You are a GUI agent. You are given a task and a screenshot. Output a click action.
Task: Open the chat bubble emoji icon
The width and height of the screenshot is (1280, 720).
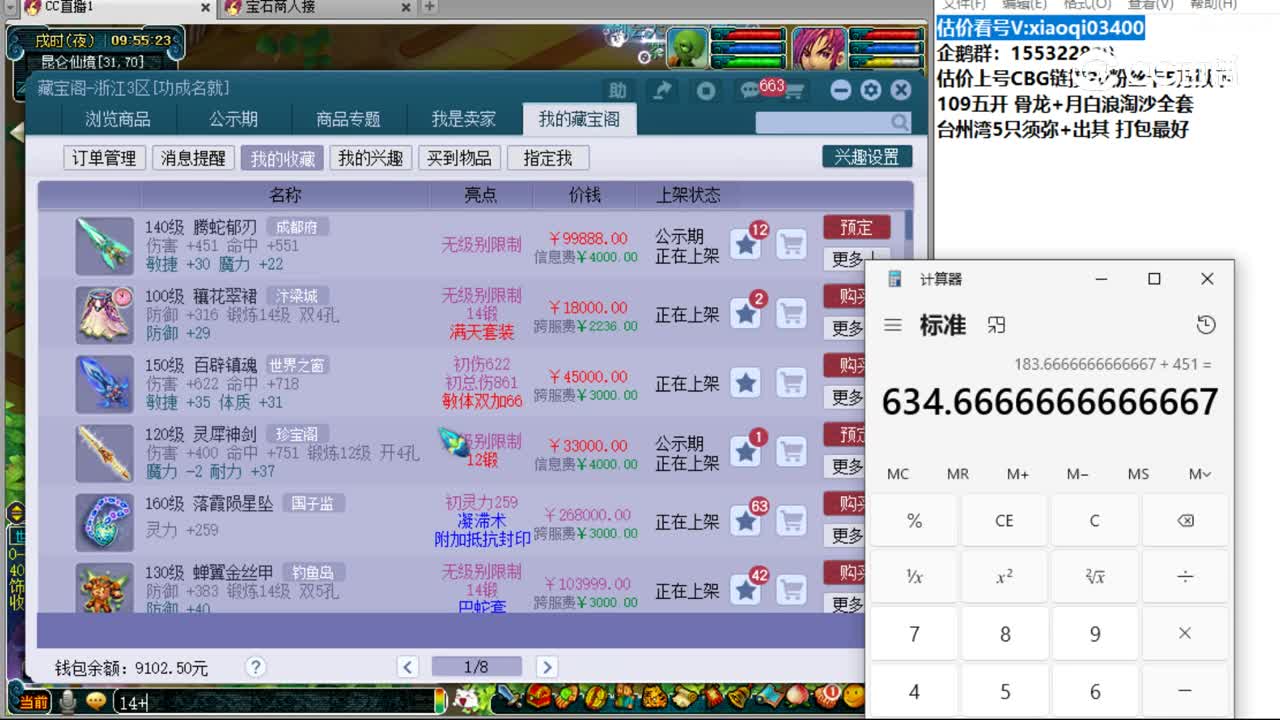pos(96,702)
